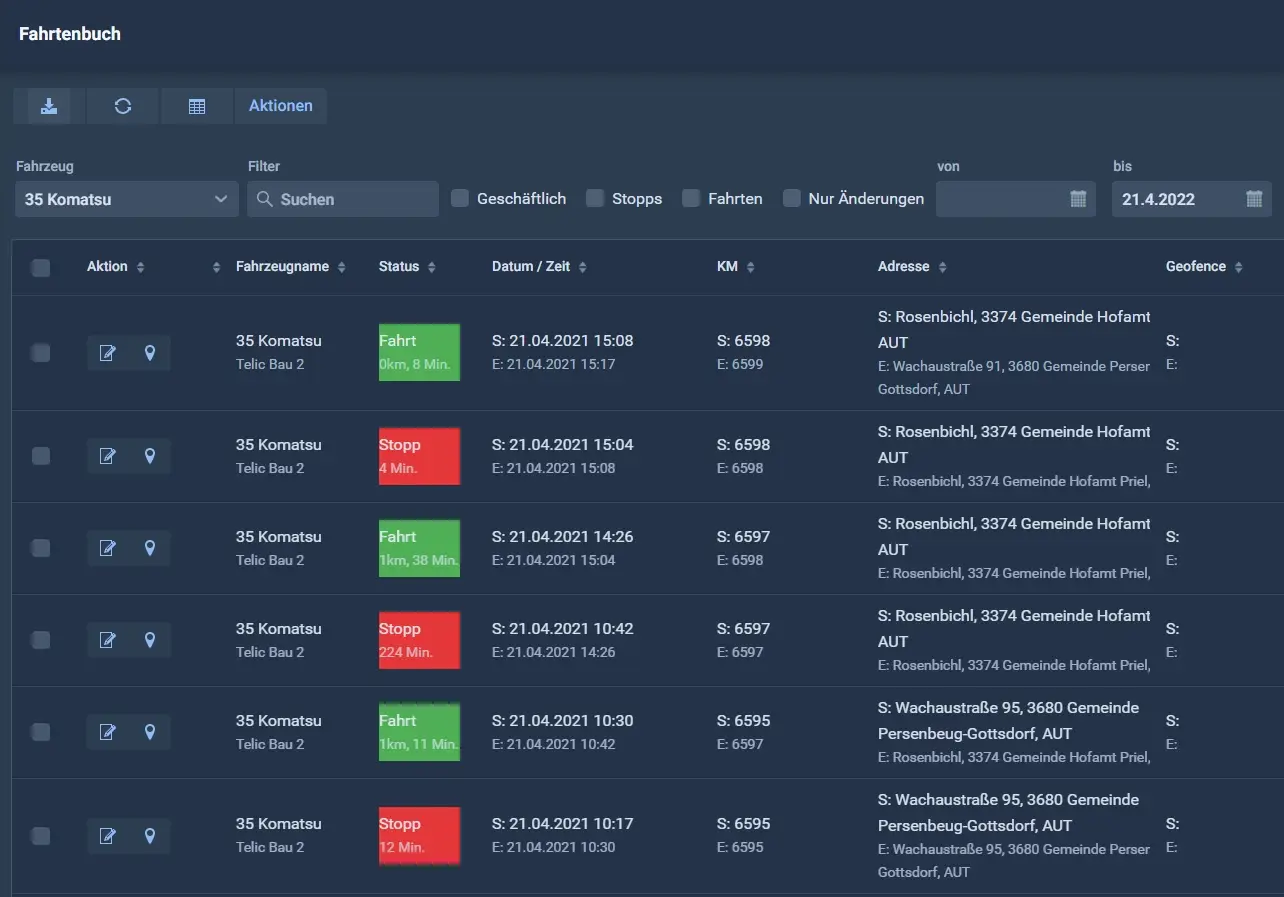Show map location for 15:04 Stopp entry

pos(150,456)
